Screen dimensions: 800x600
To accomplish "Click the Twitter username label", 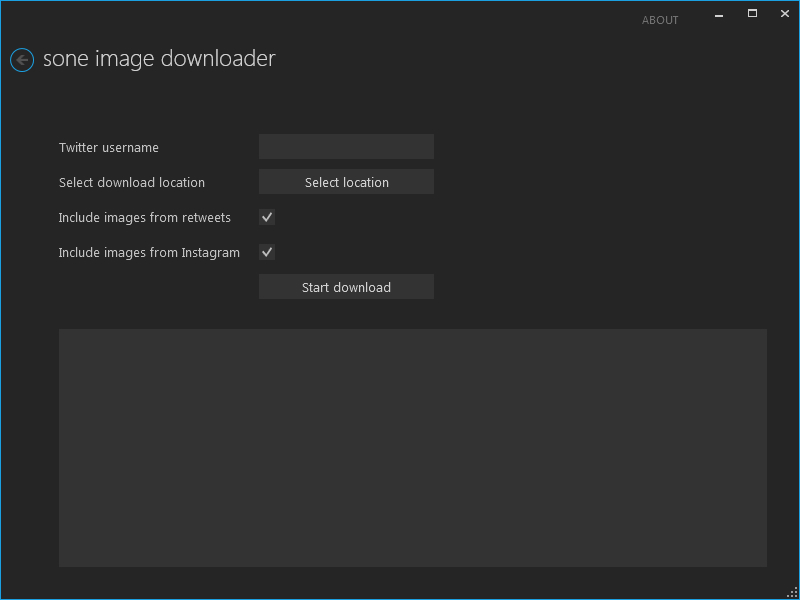I will pyautogui.click(x=108, y=147).
